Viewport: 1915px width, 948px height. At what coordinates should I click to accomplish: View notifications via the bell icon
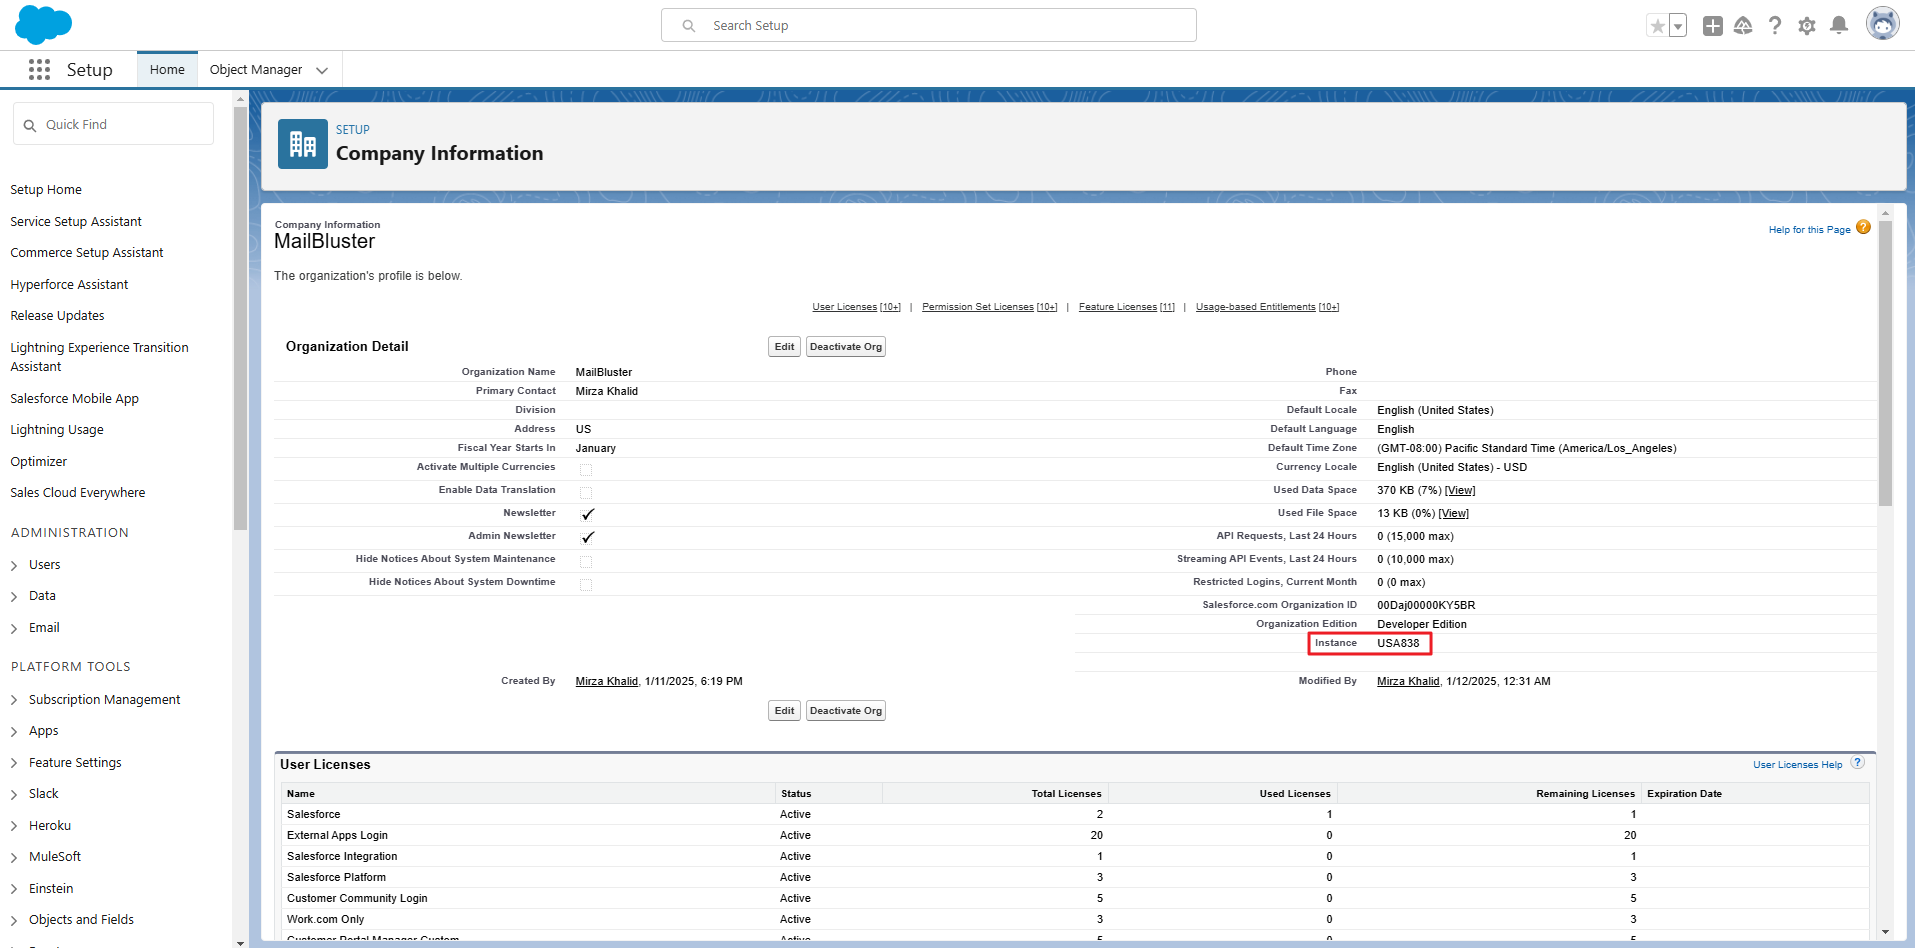point(1838,26)
